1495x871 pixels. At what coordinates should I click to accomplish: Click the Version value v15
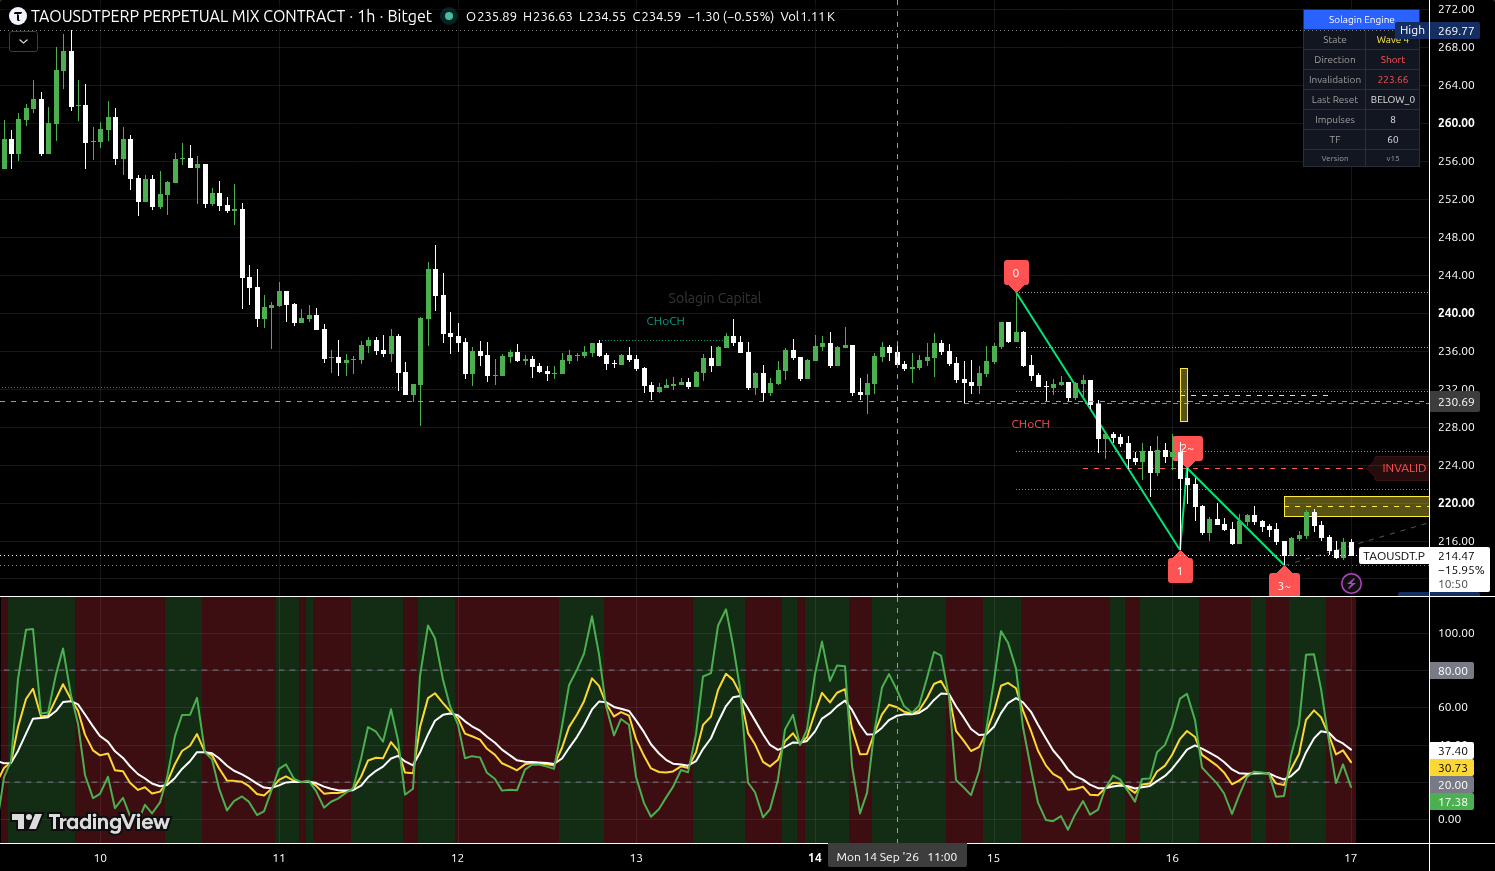tap(1393, 159)
